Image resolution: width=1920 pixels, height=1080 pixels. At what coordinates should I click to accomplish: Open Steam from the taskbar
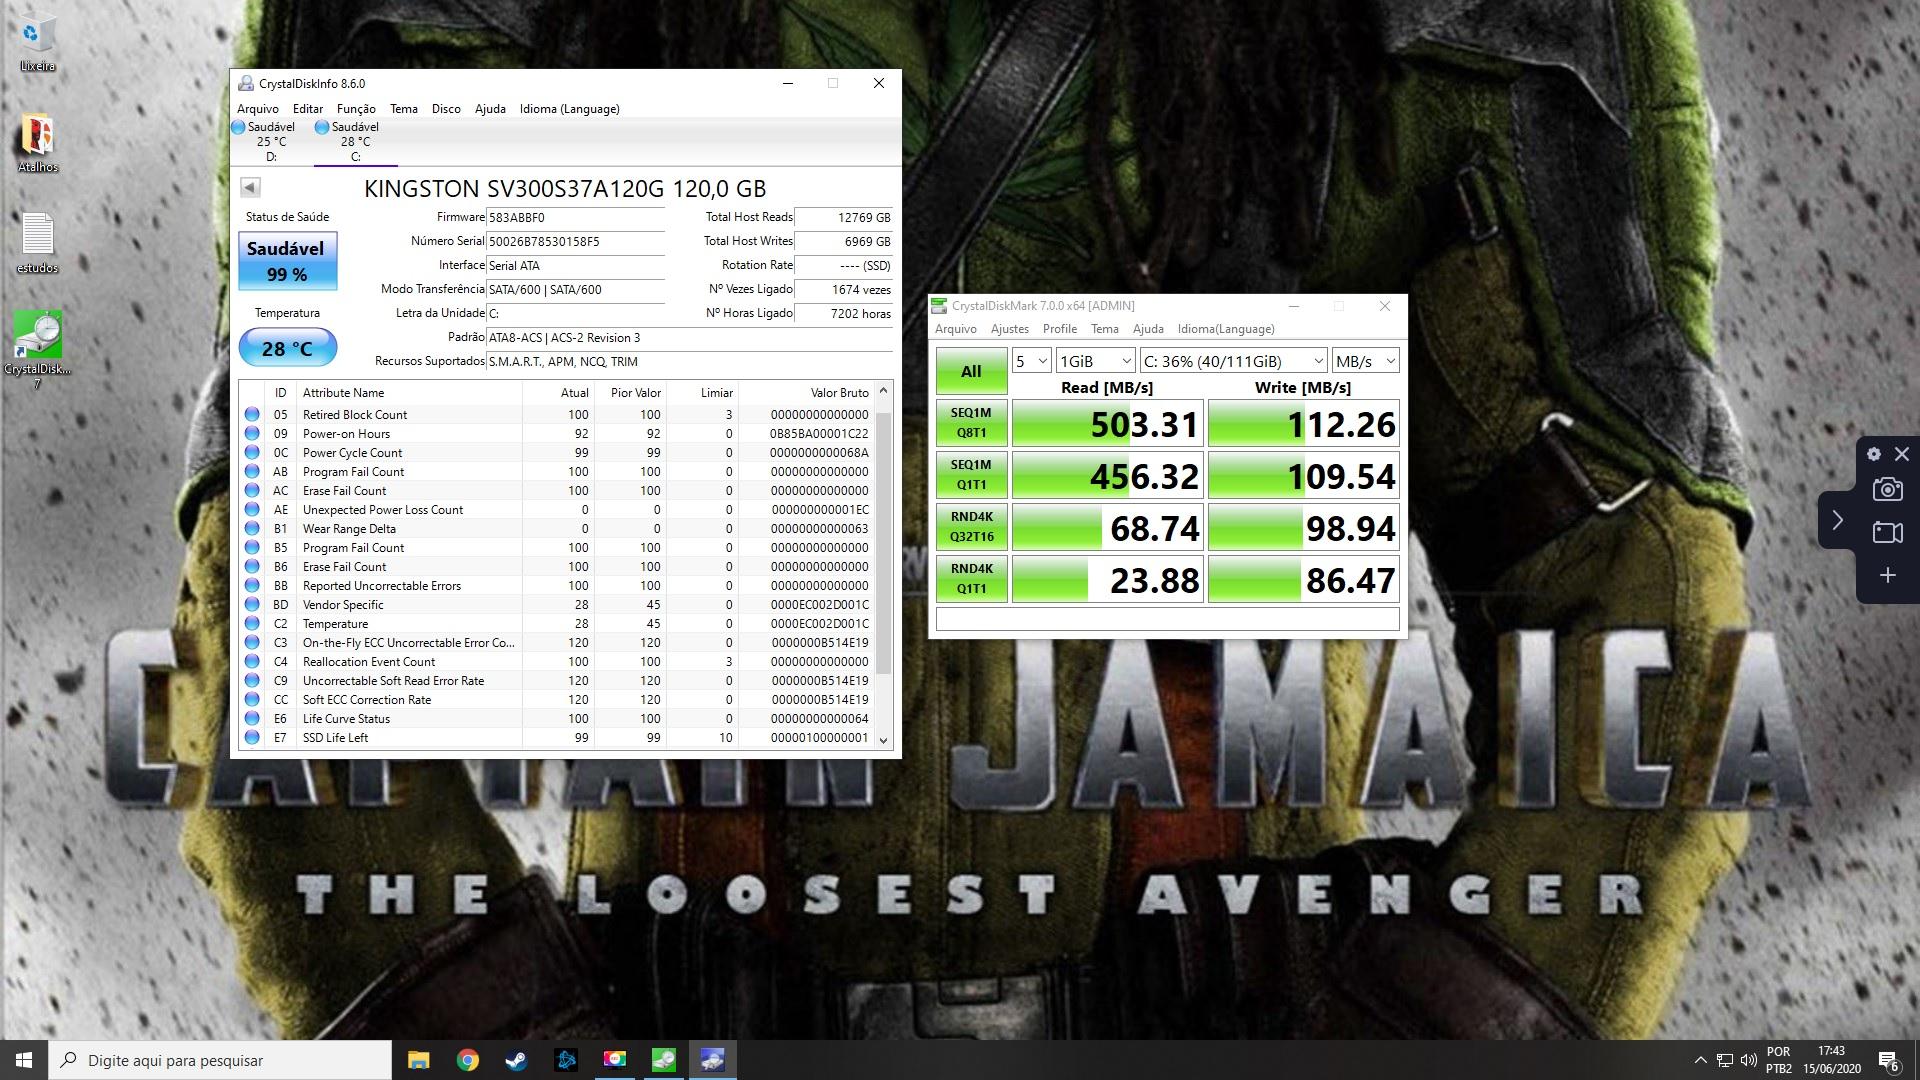click(516, 1060)
